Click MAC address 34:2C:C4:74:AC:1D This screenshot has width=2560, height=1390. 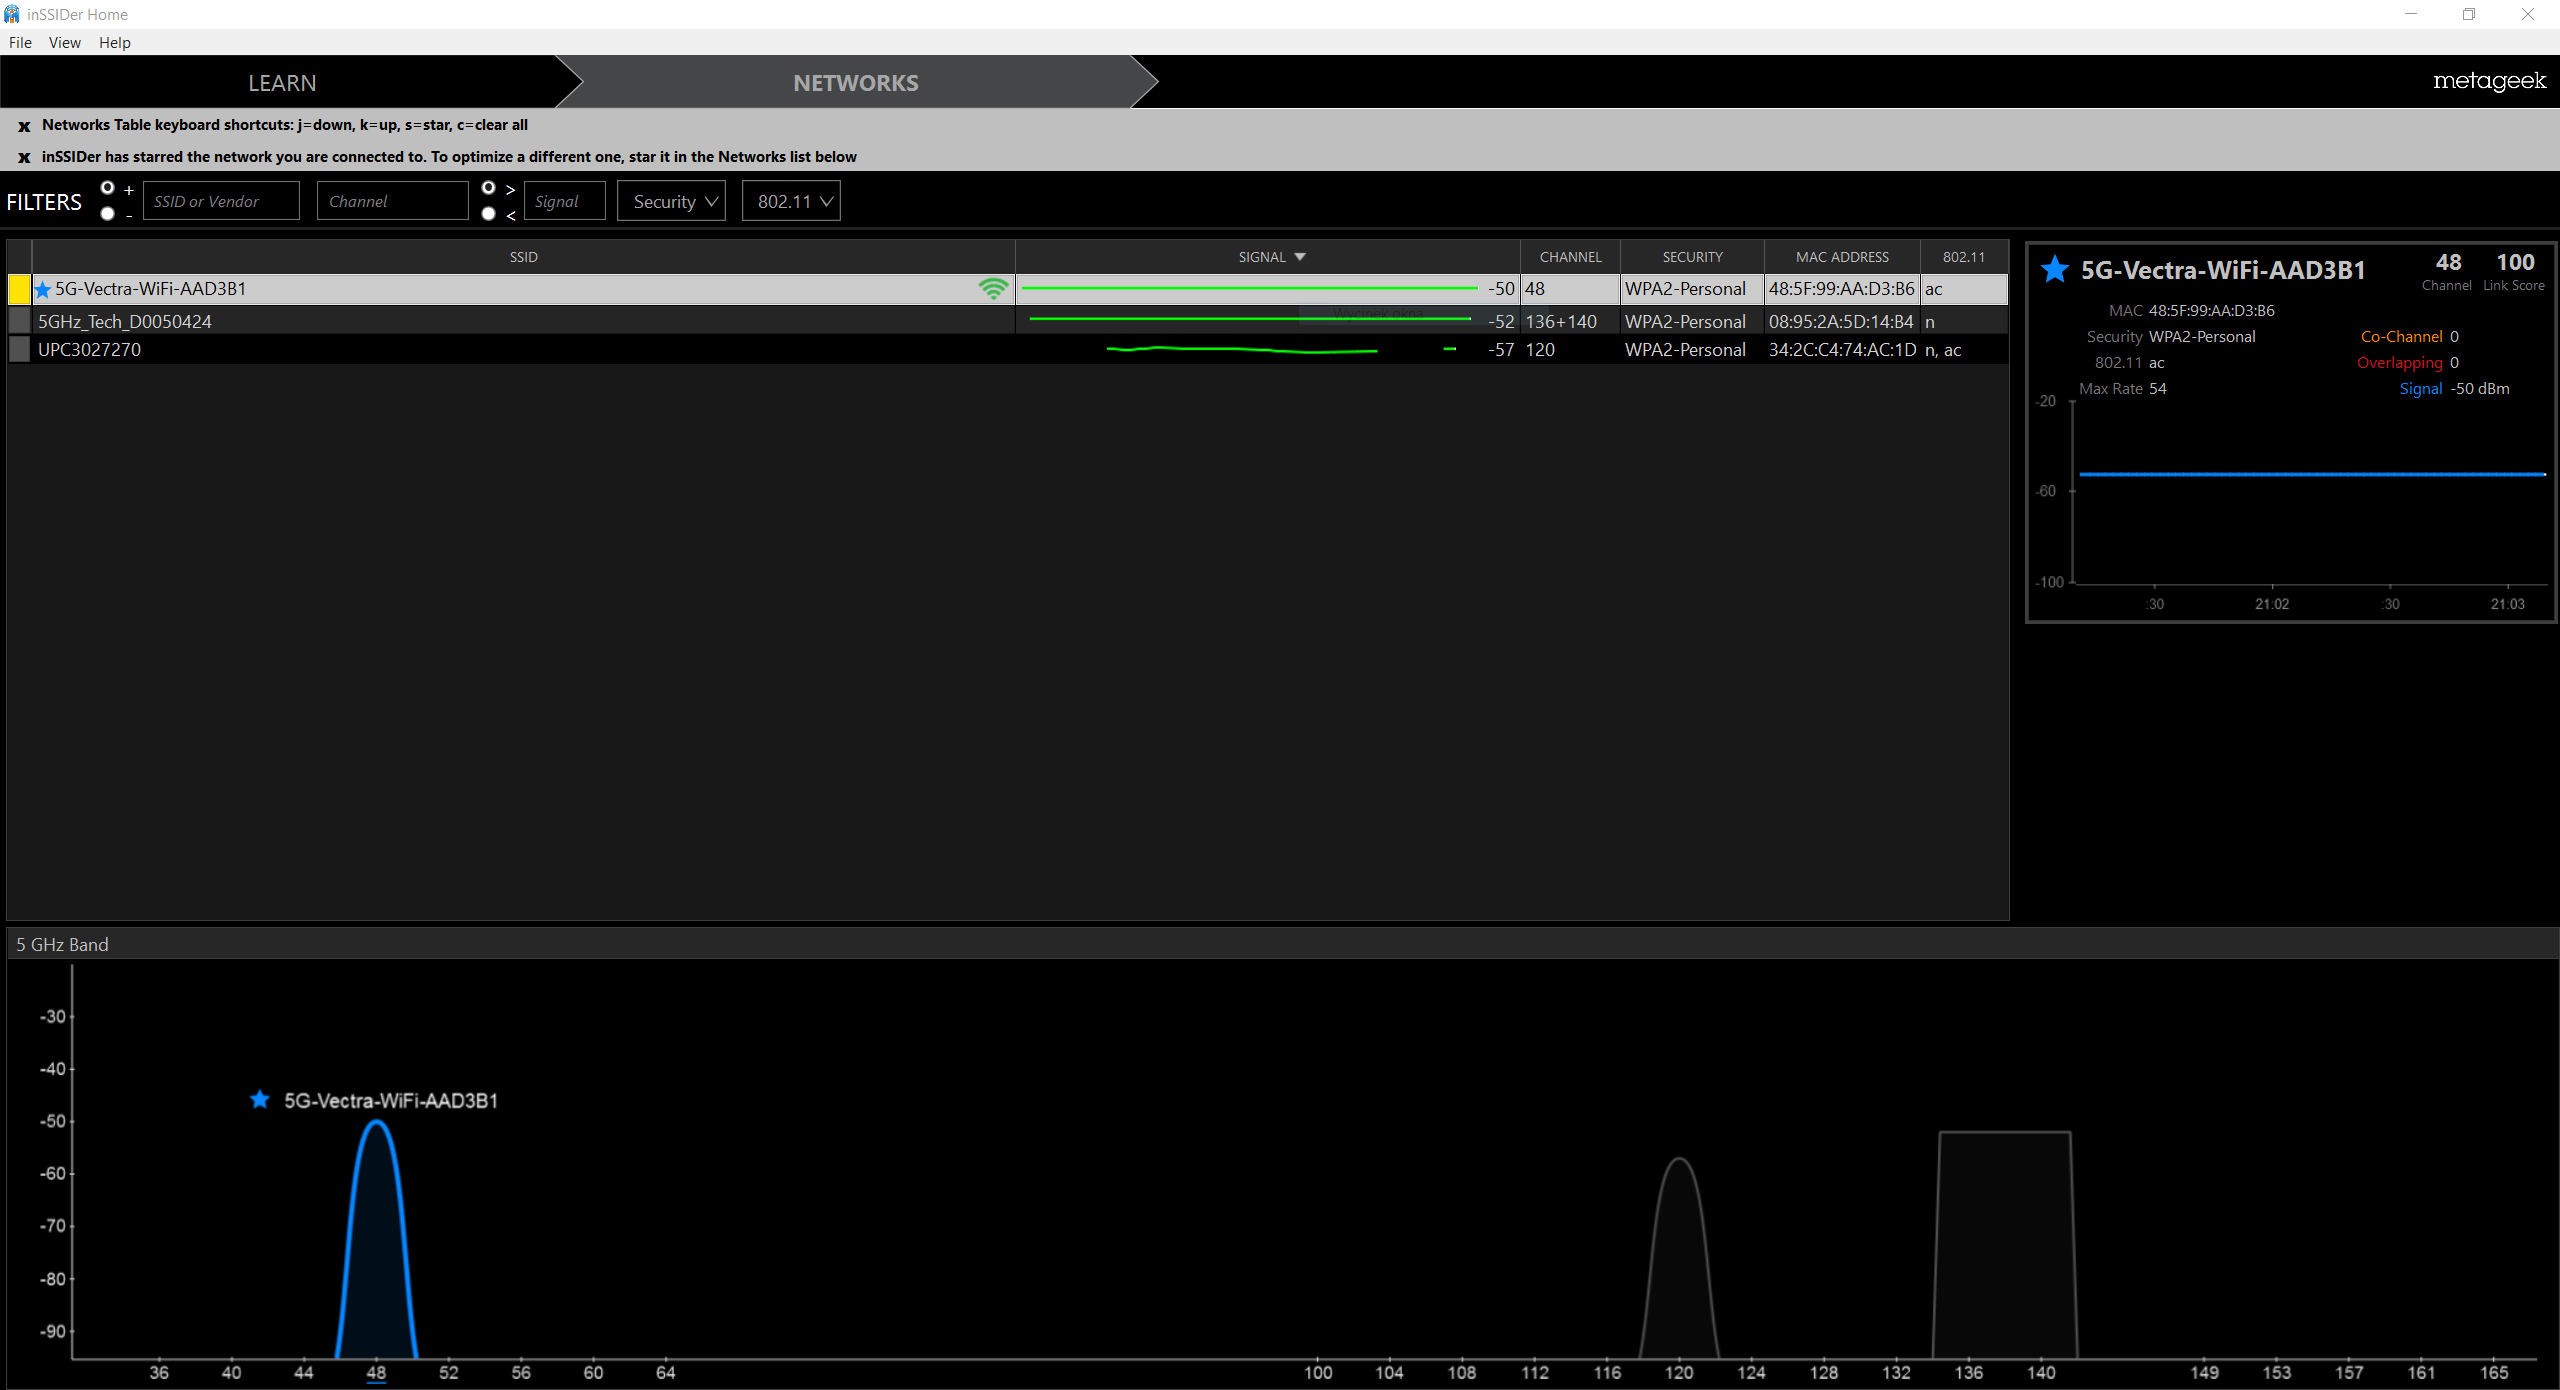coord(1843,350)
